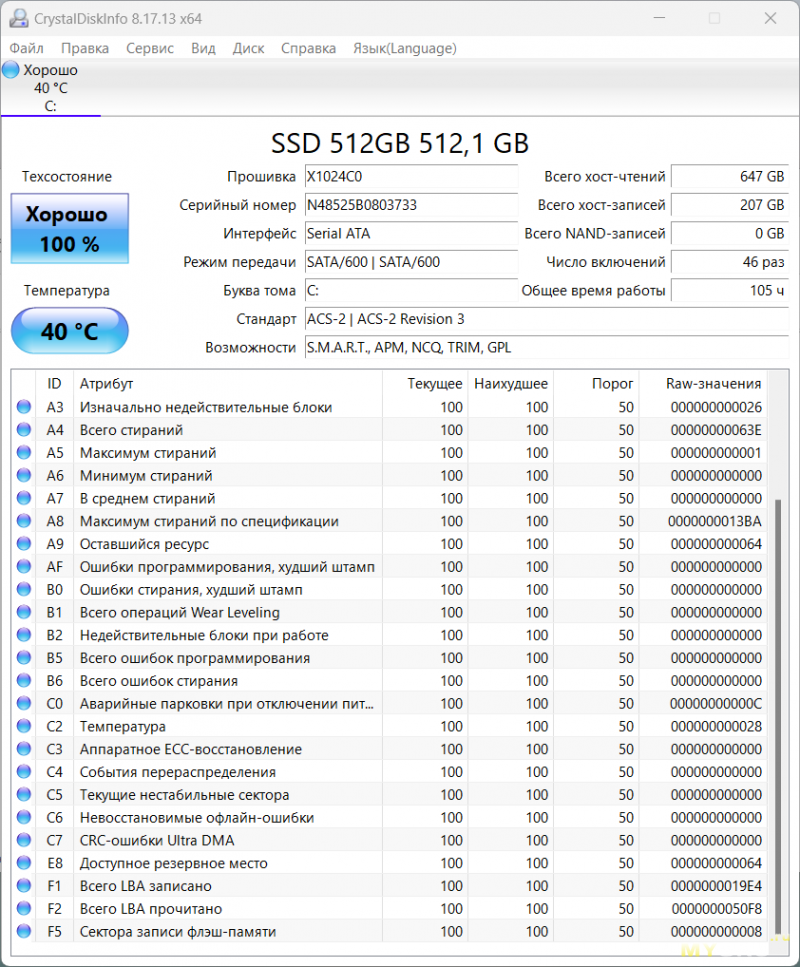The width and height of the screenshot is (800, 967).
Task: Click the 40 °C temperature button
Action: [70, 331]
